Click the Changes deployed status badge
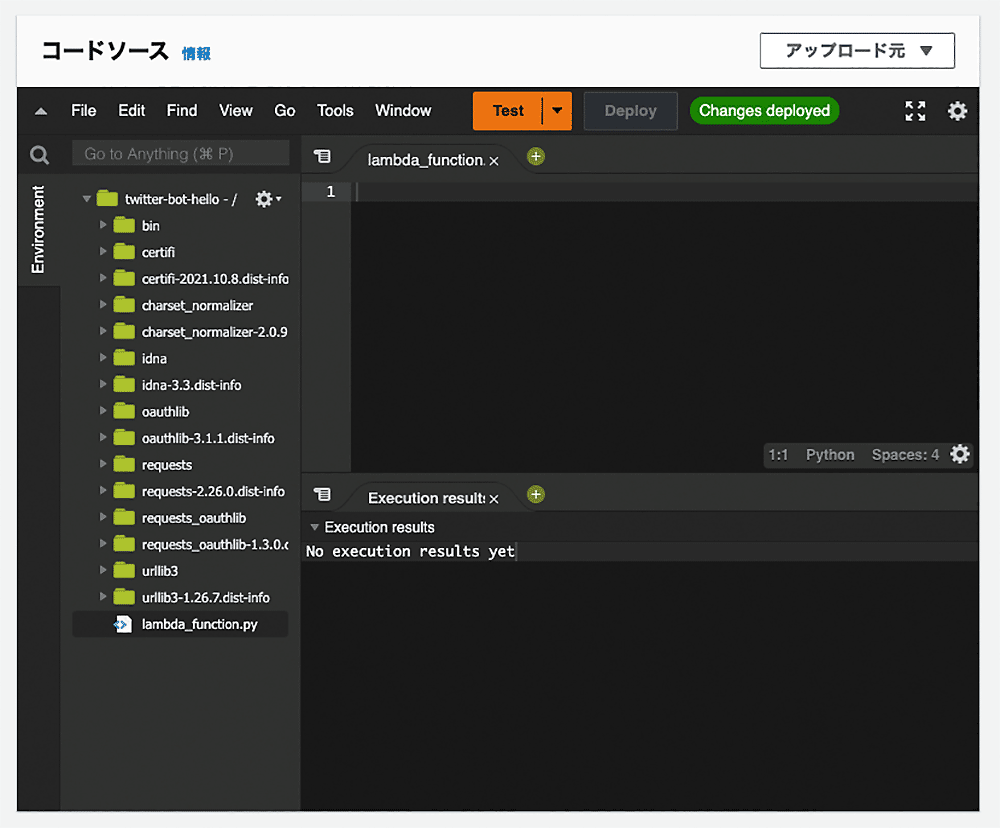Screen dimensions: 1000x828 click(764, 111)
